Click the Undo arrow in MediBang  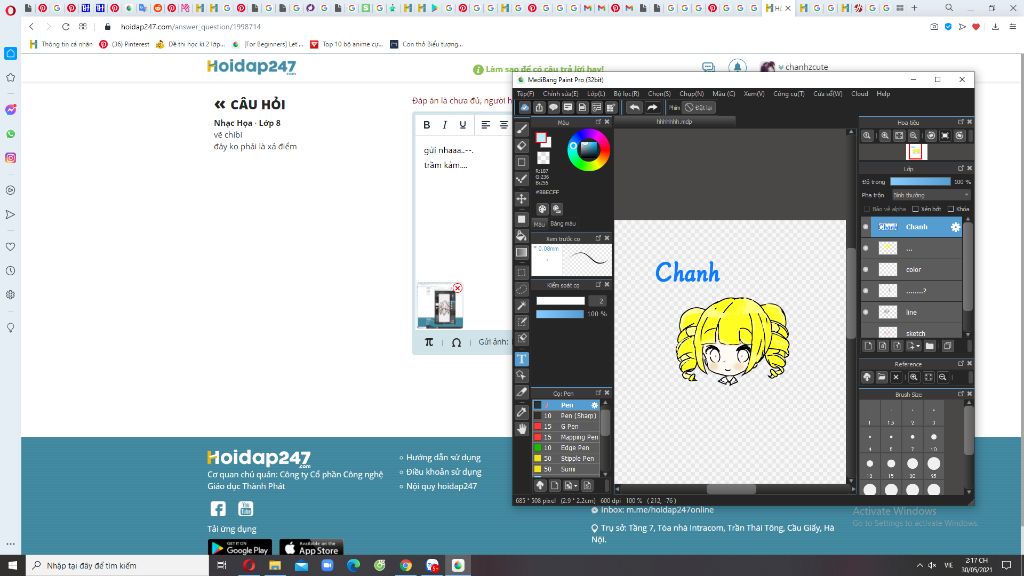point(634,107)
